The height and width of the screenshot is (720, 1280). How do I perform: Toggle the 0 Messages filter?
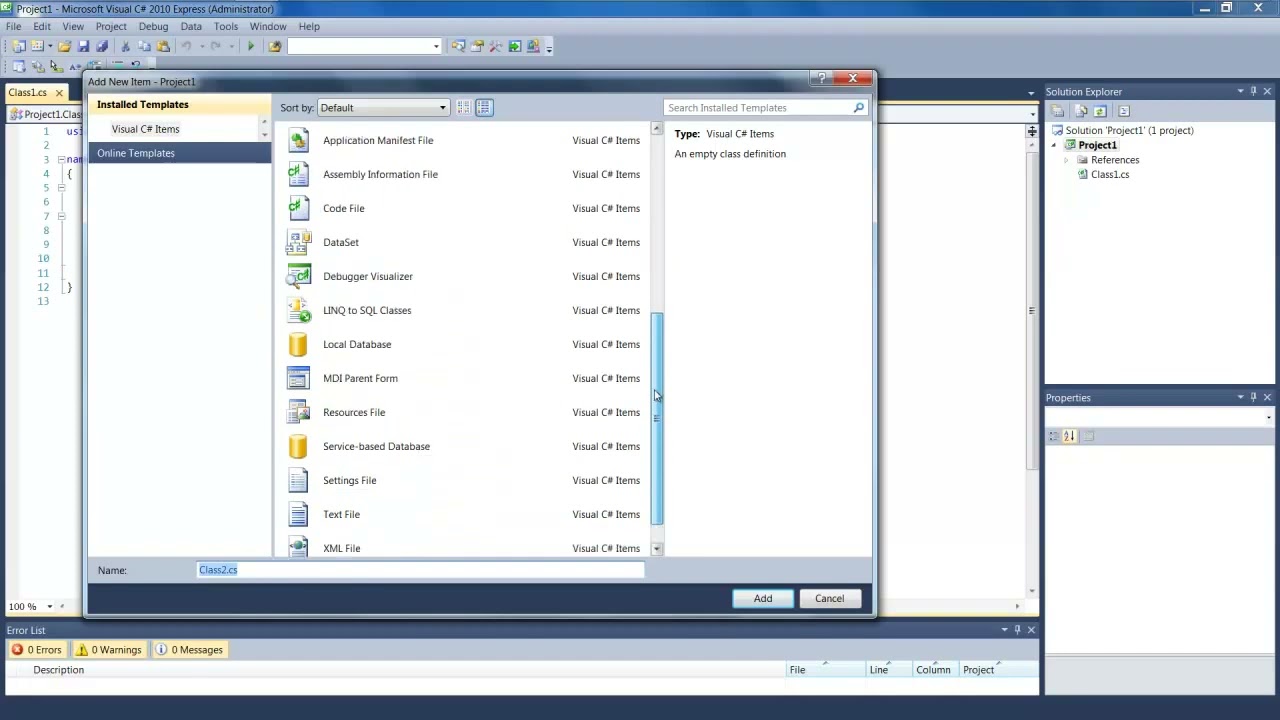tap(189, 650)
